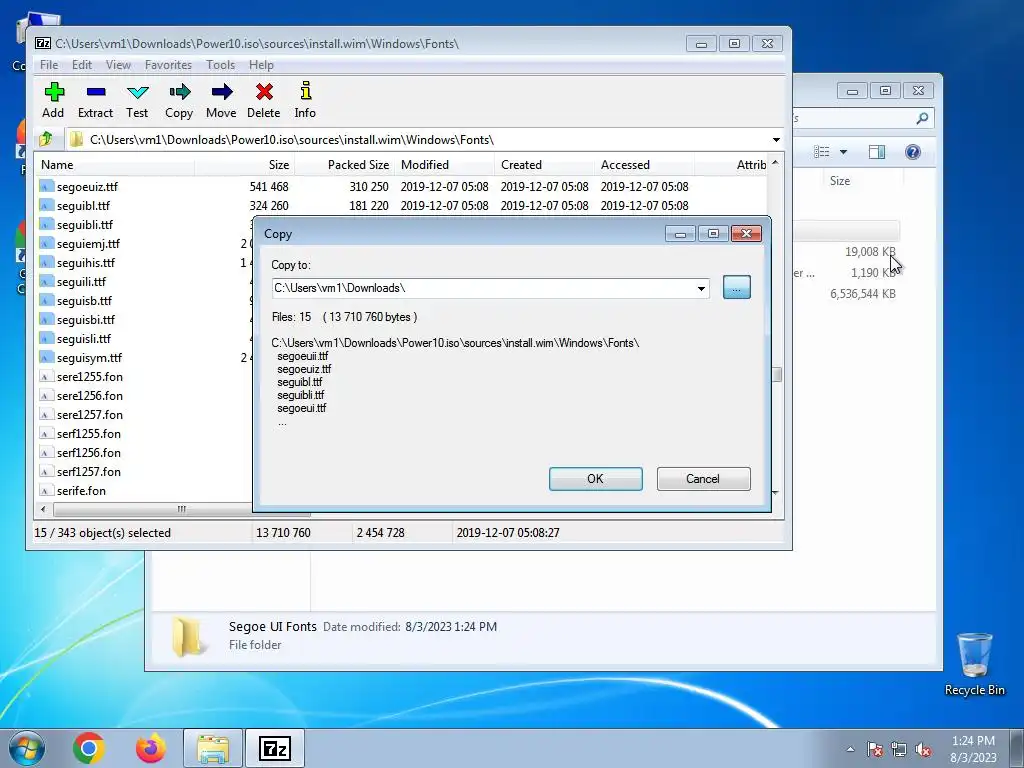
Task: Sort by the Created column header
Action: click(x=545, y=165)
